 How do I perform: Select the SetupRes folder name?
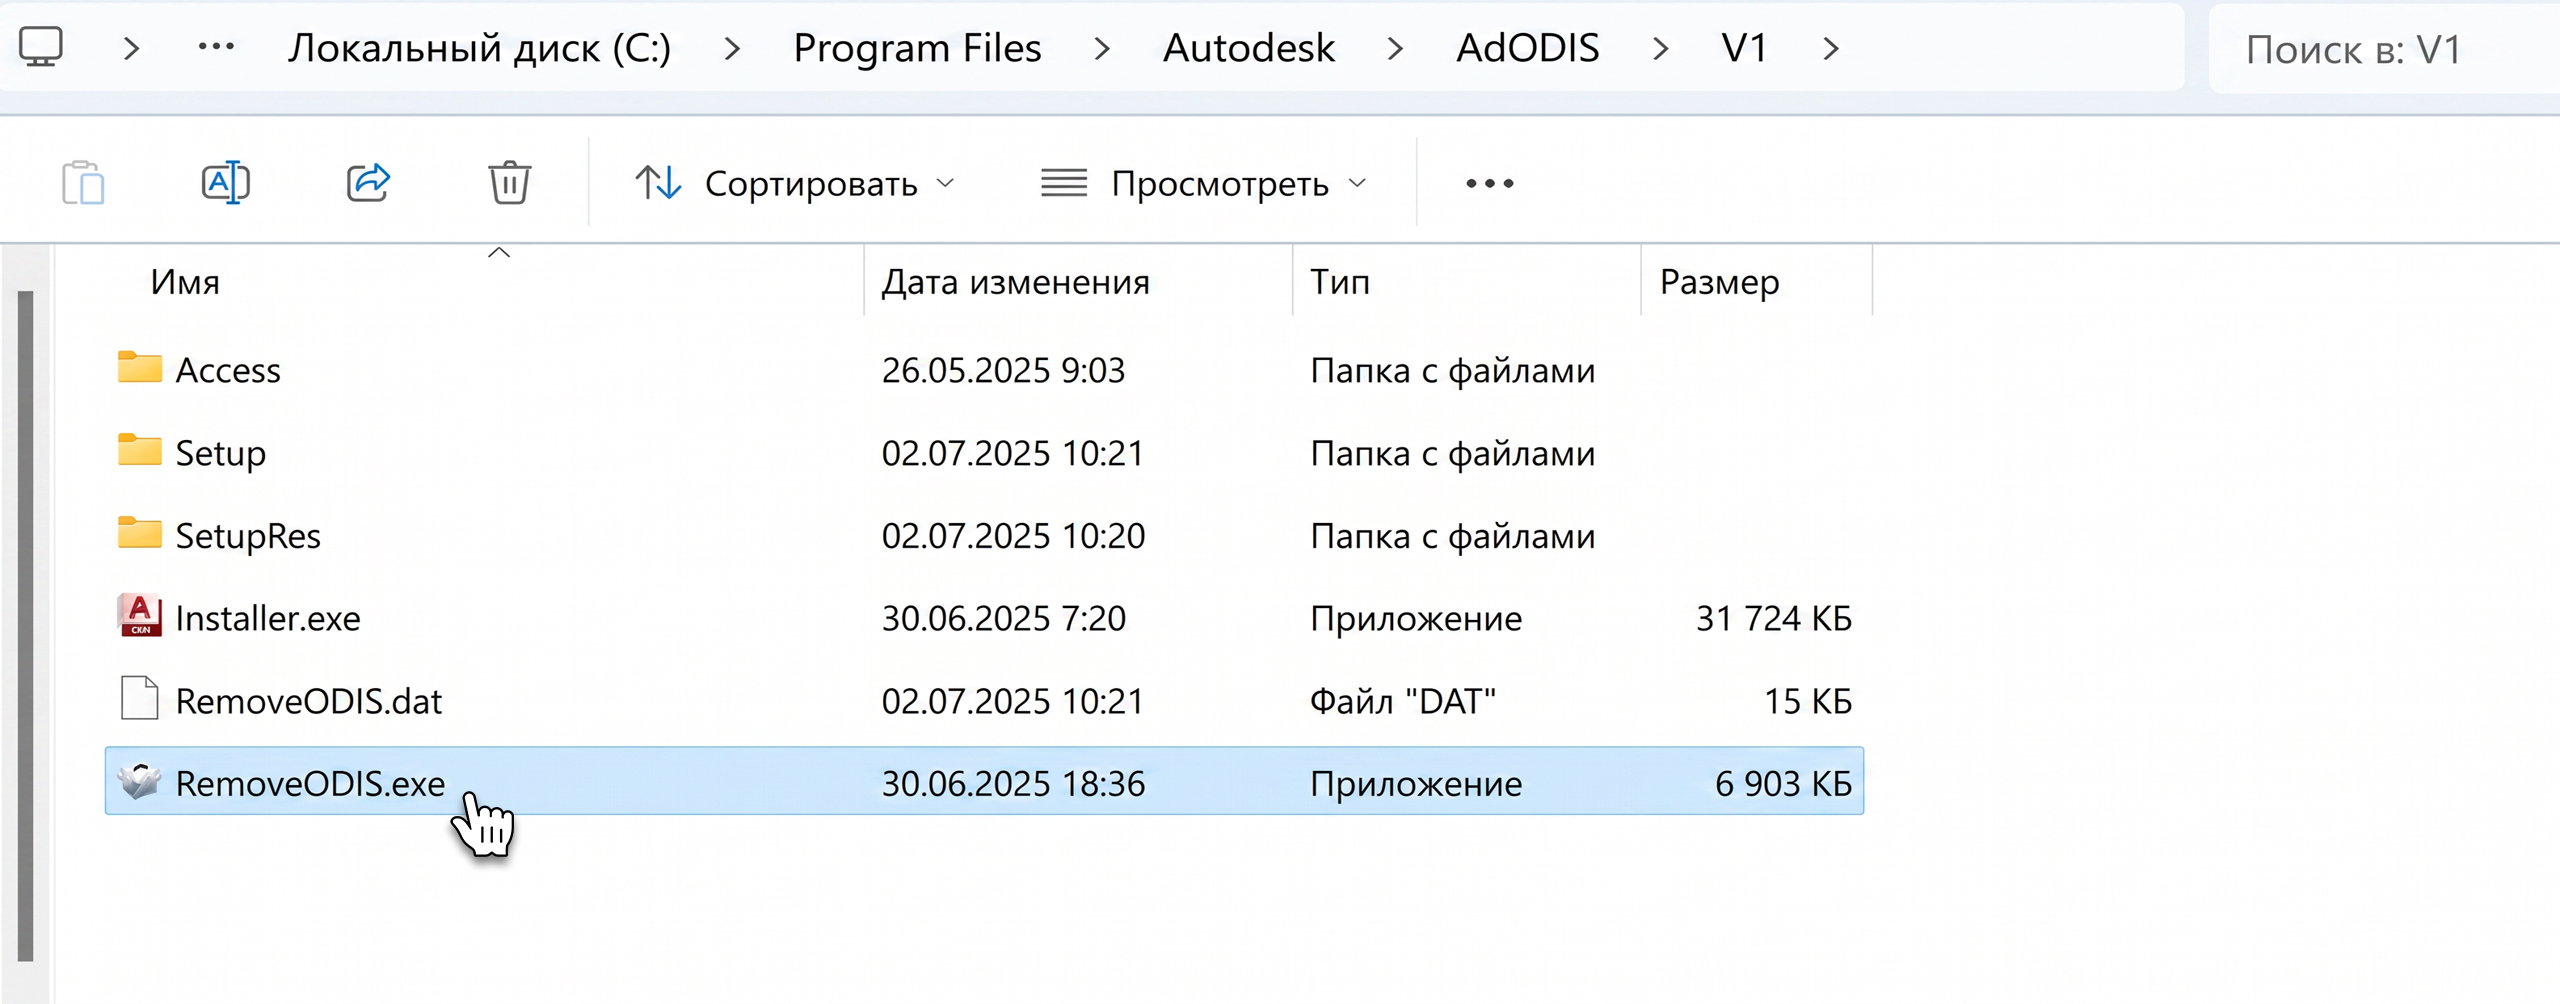(248, 536)
